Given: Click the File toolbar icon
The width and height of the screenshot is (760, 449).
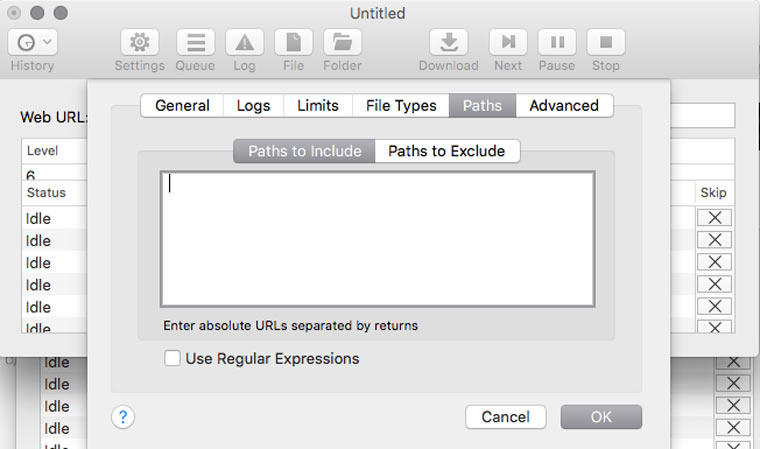Looking at the screenshot, I should tap(293, 43).
